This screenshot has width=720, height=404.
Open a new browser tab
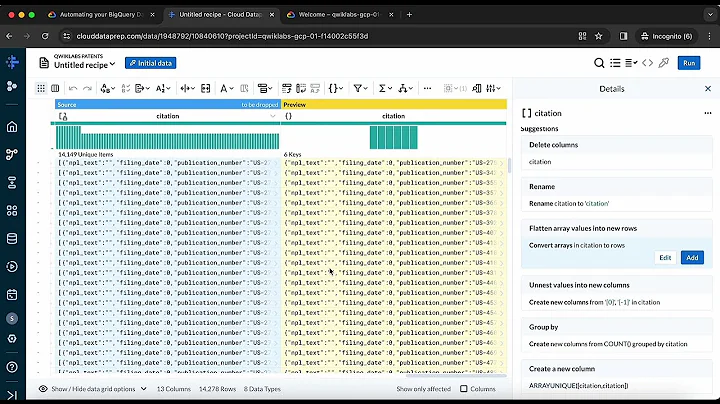(x=409, y=15)
